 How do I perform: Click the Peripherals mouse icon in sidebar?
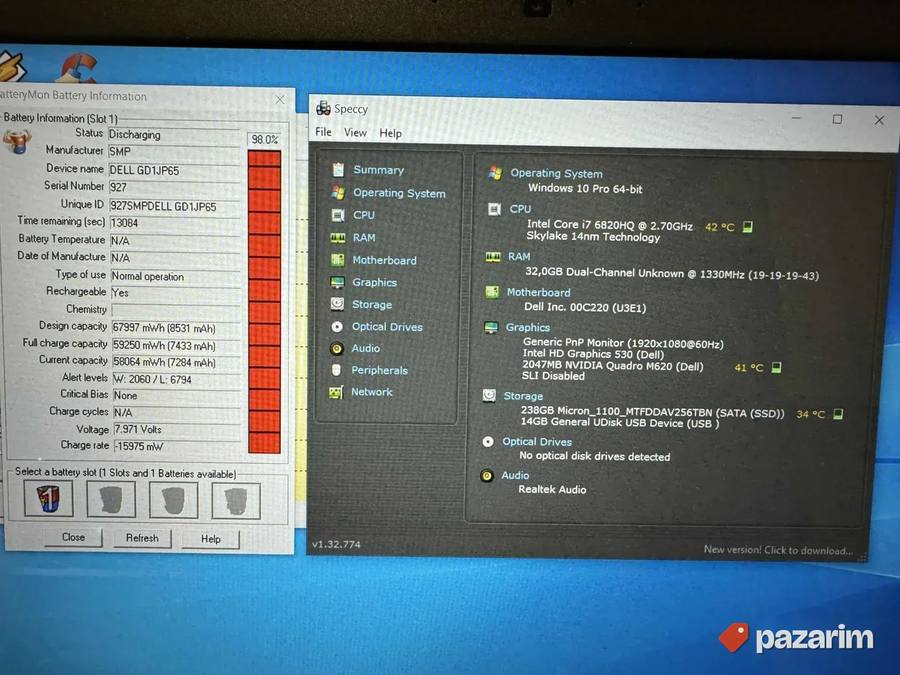[x=336, y=370]
